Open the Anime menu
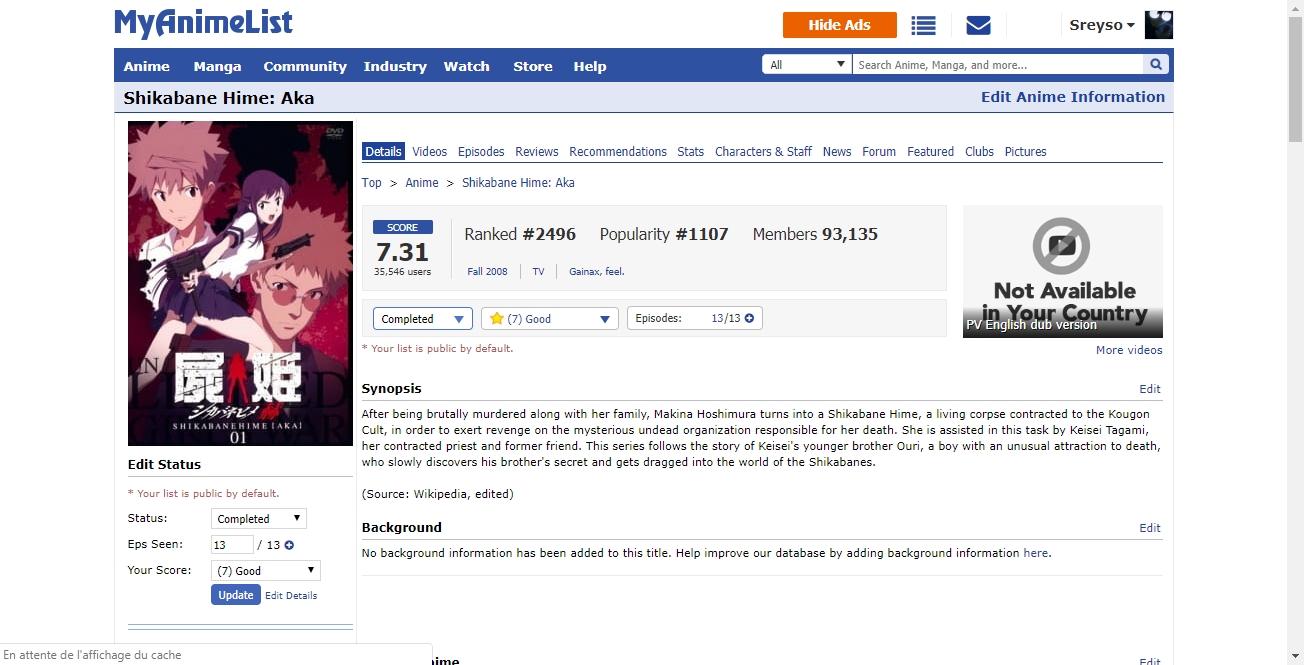 (147, 66)
